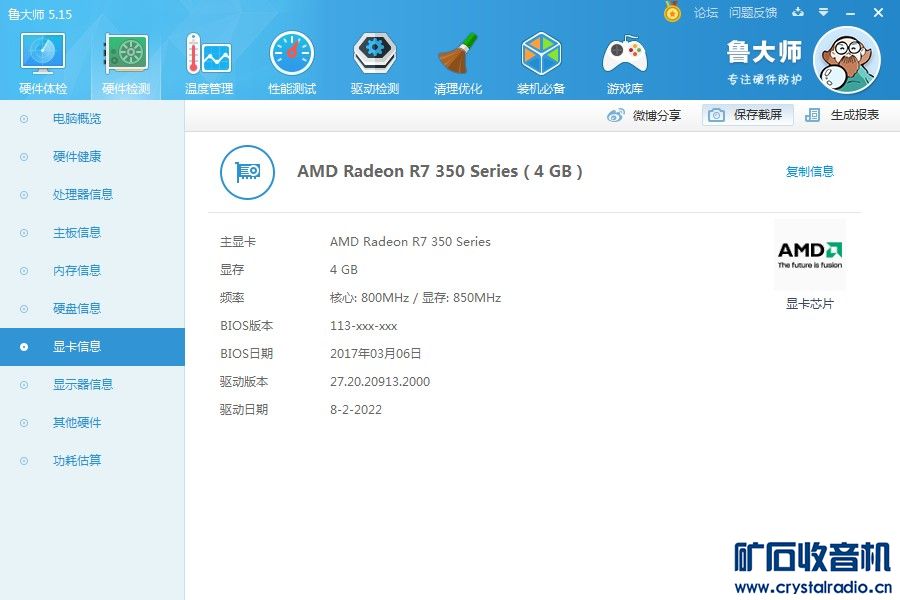
Task: Click the driver date 8-2-2022
Action: pos(356,409)
